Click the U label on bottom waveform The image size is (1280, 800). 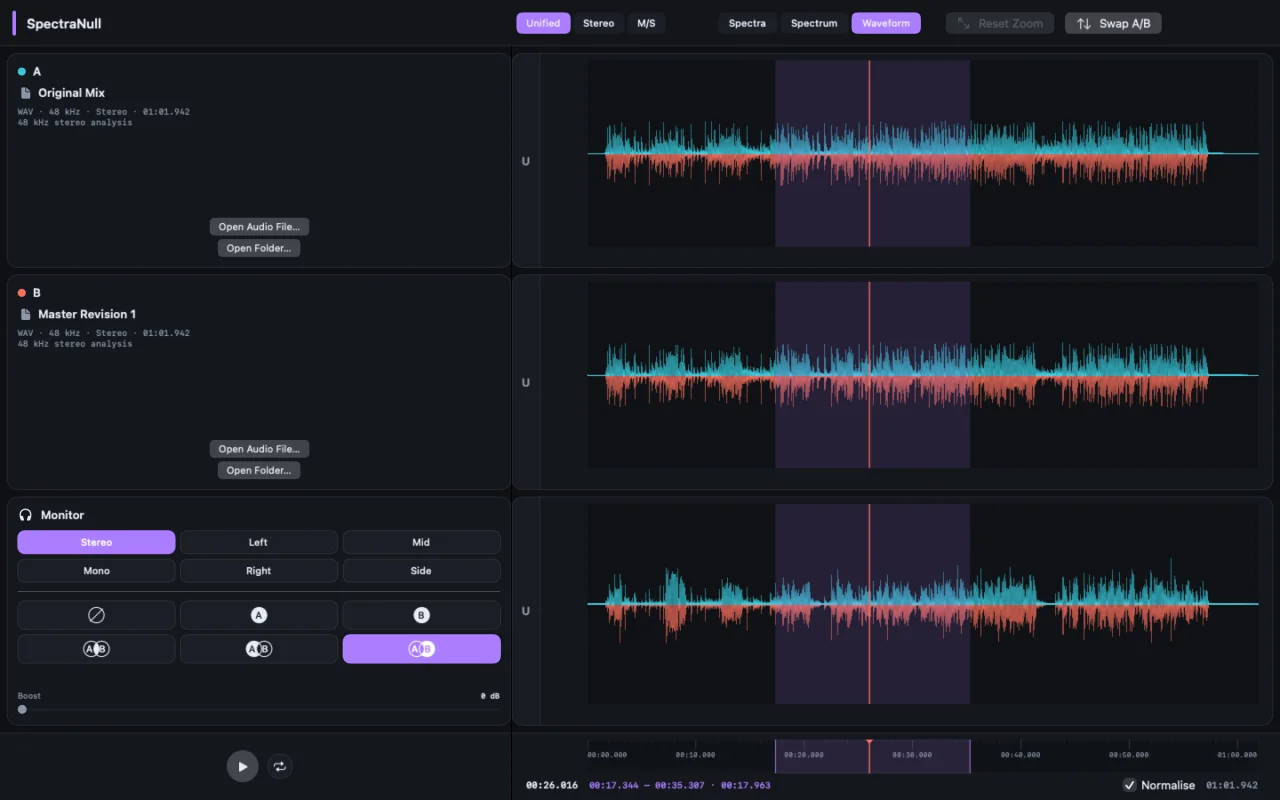pyautogui.click(x=526, y=611)
